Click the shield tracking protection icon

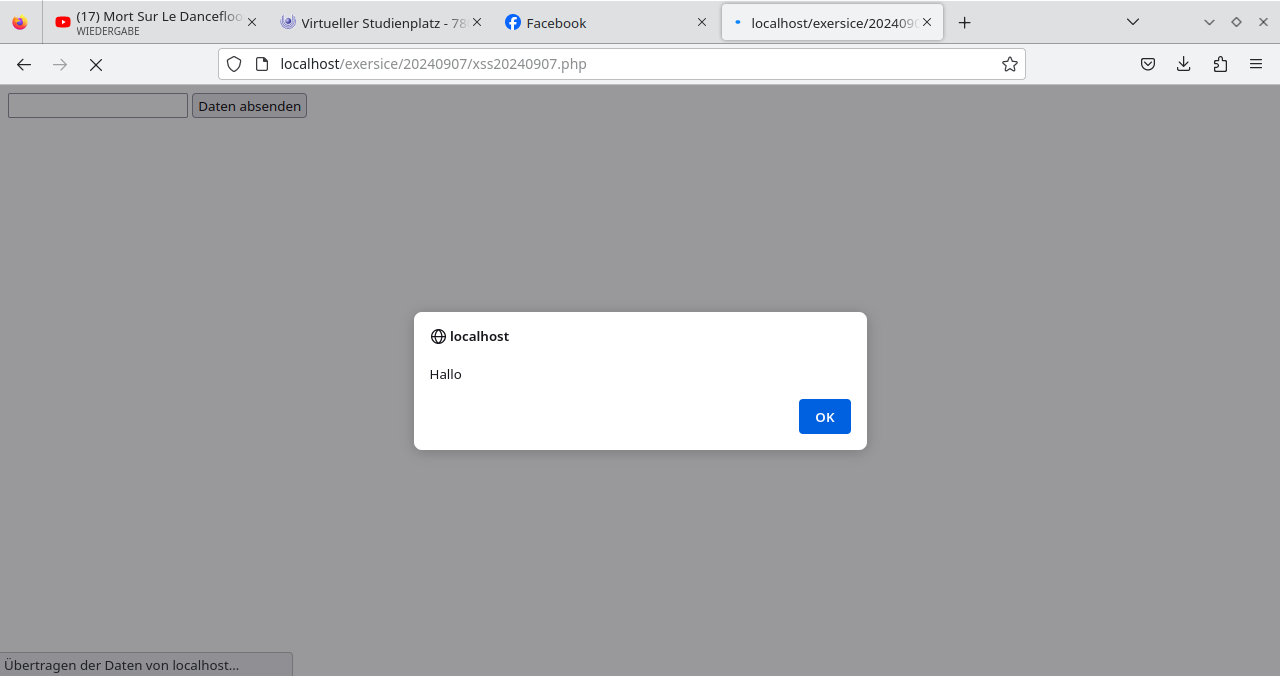click(234, 64)
